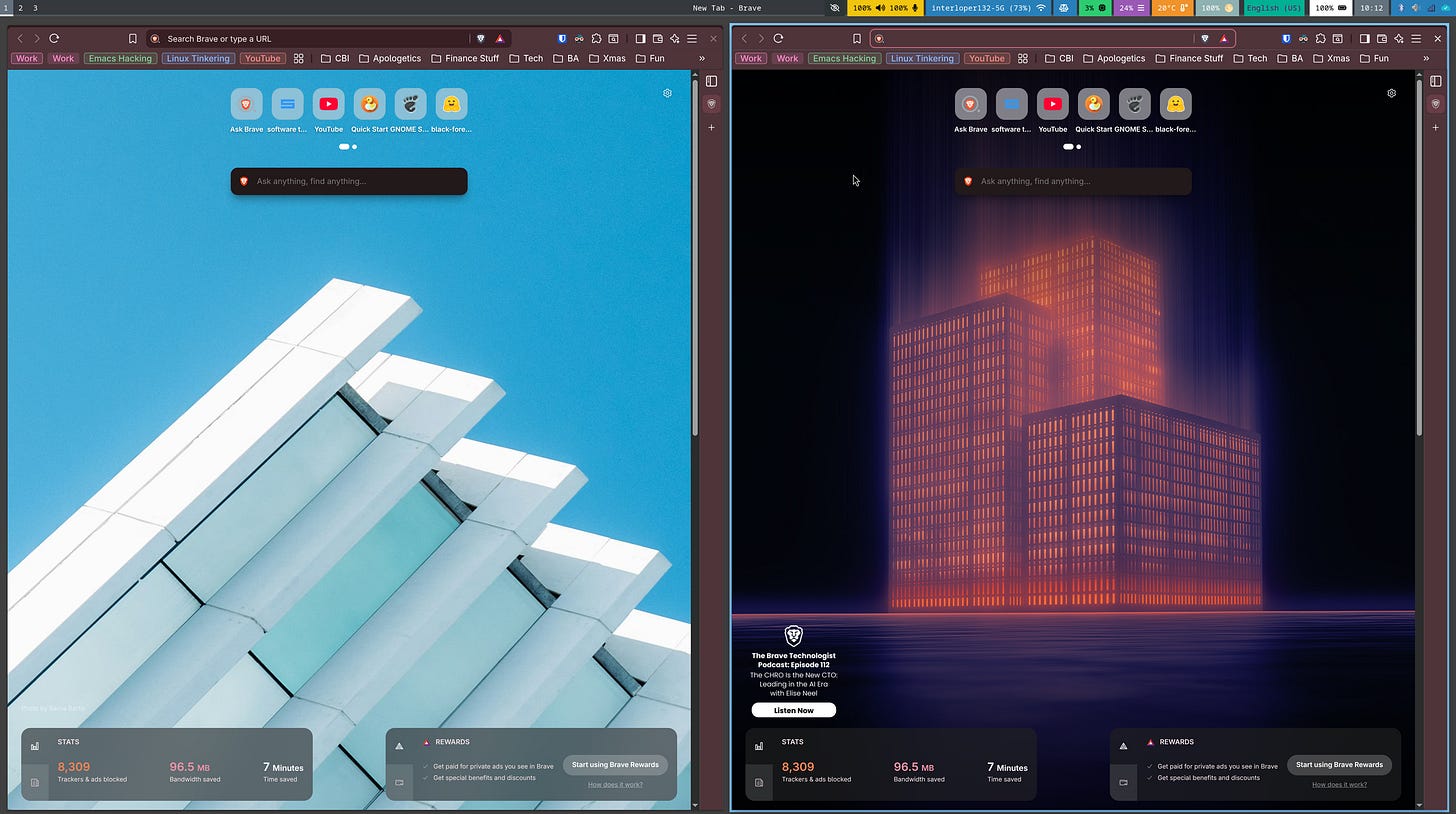Click the Start using Brave Rewards button
The image size is (1456, 814).
click(615, 764)
